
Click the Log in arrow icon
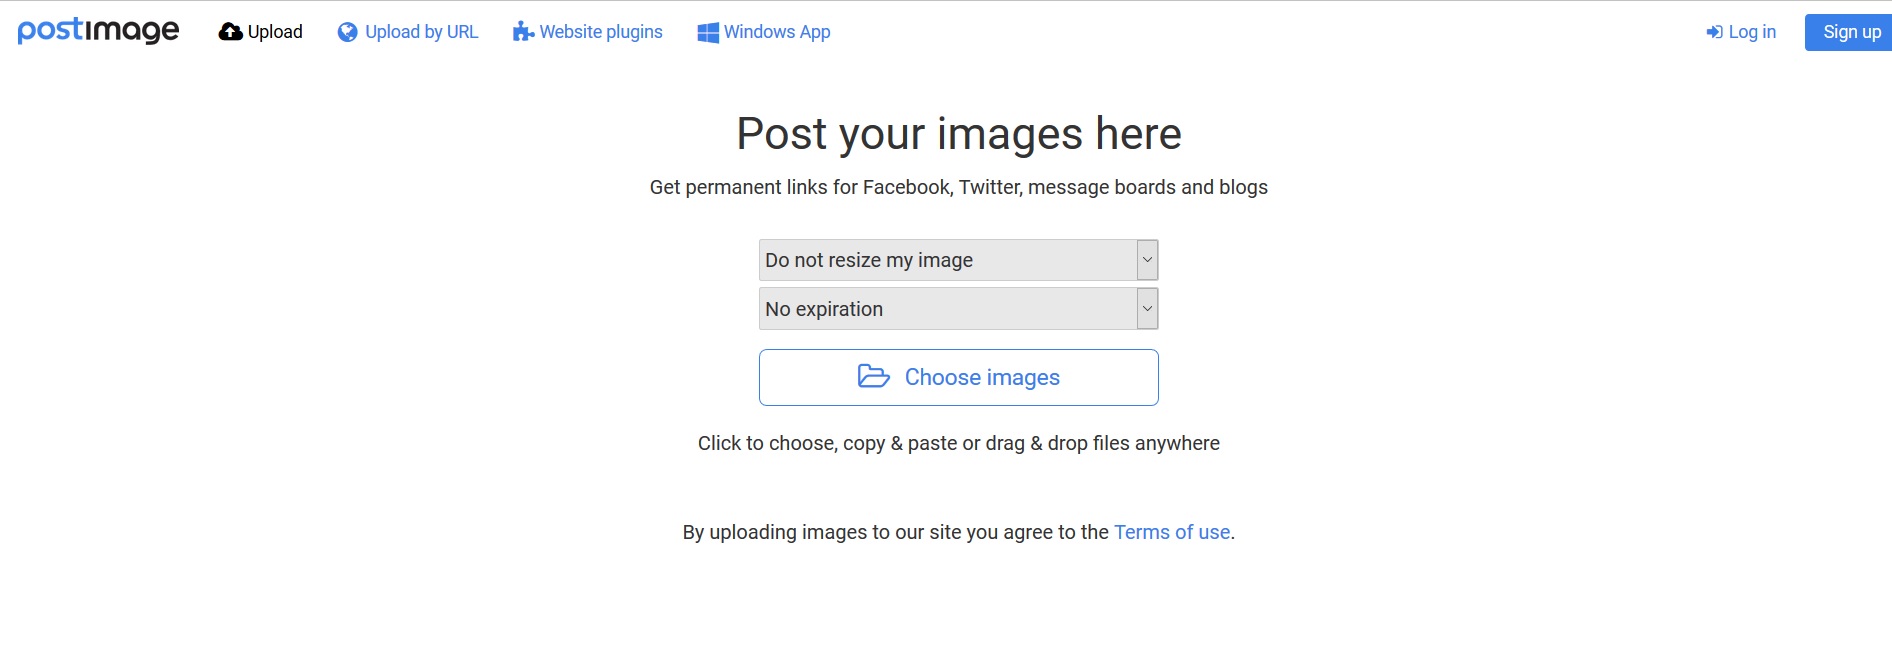pos(1714,32)
